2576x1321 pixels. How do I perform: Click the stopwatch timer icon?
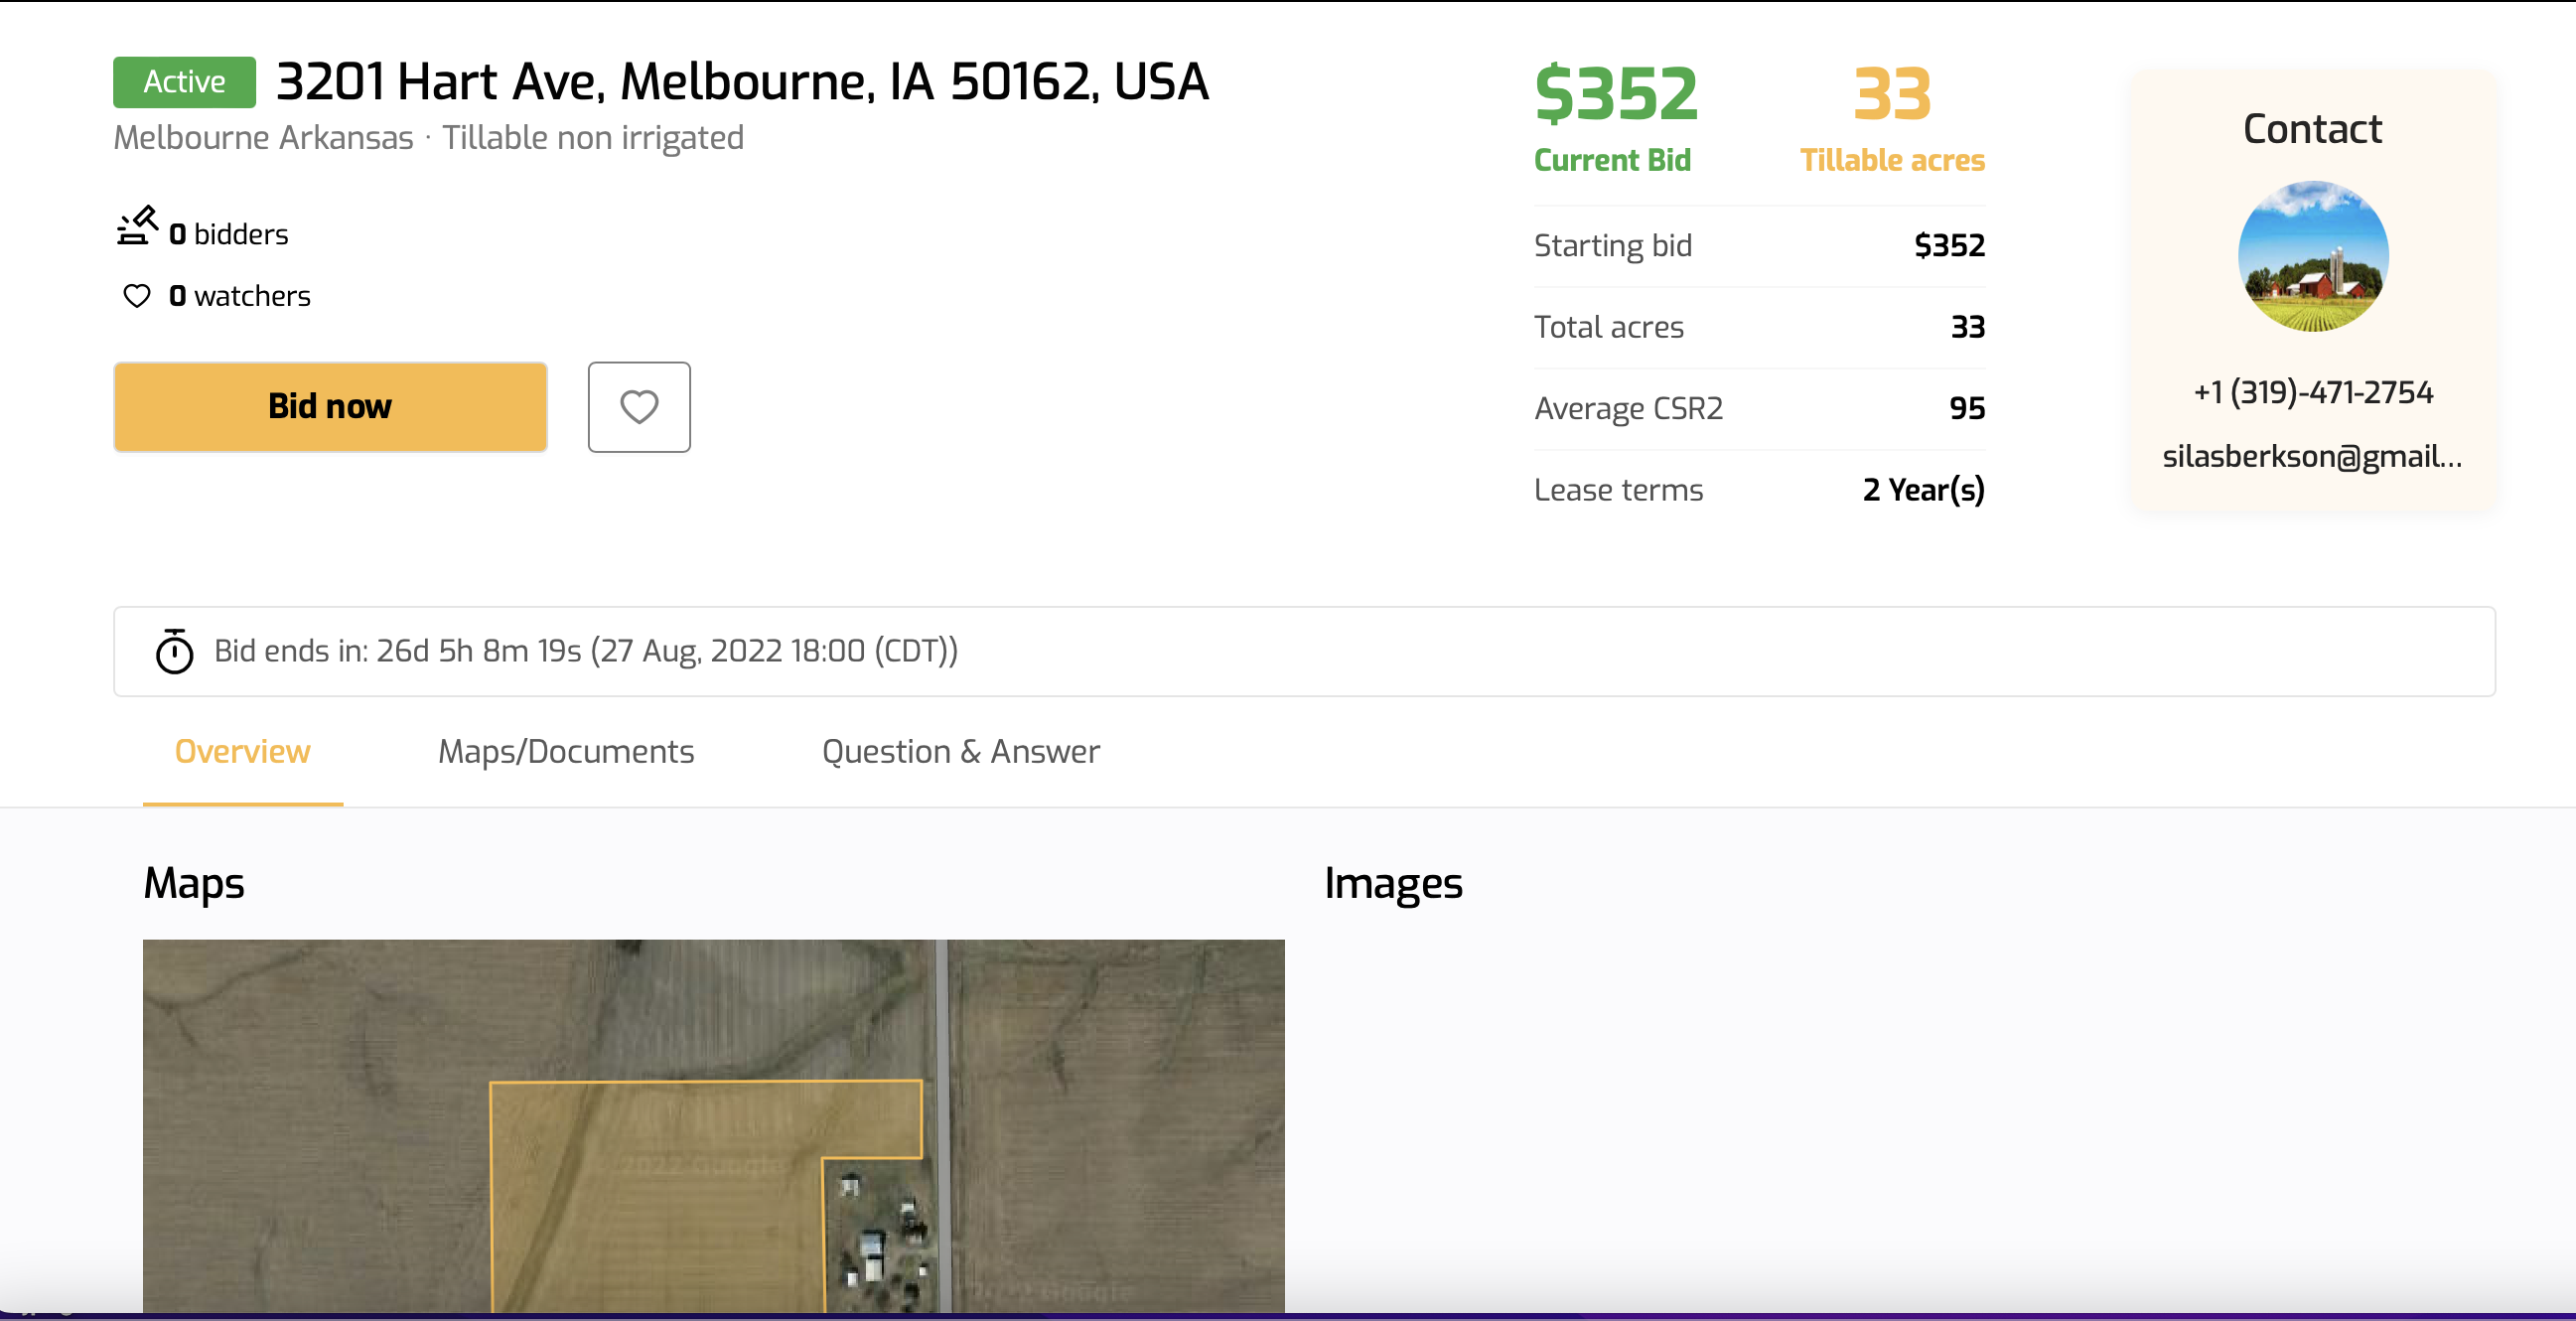pyautogui.click(x=174, y=651)
